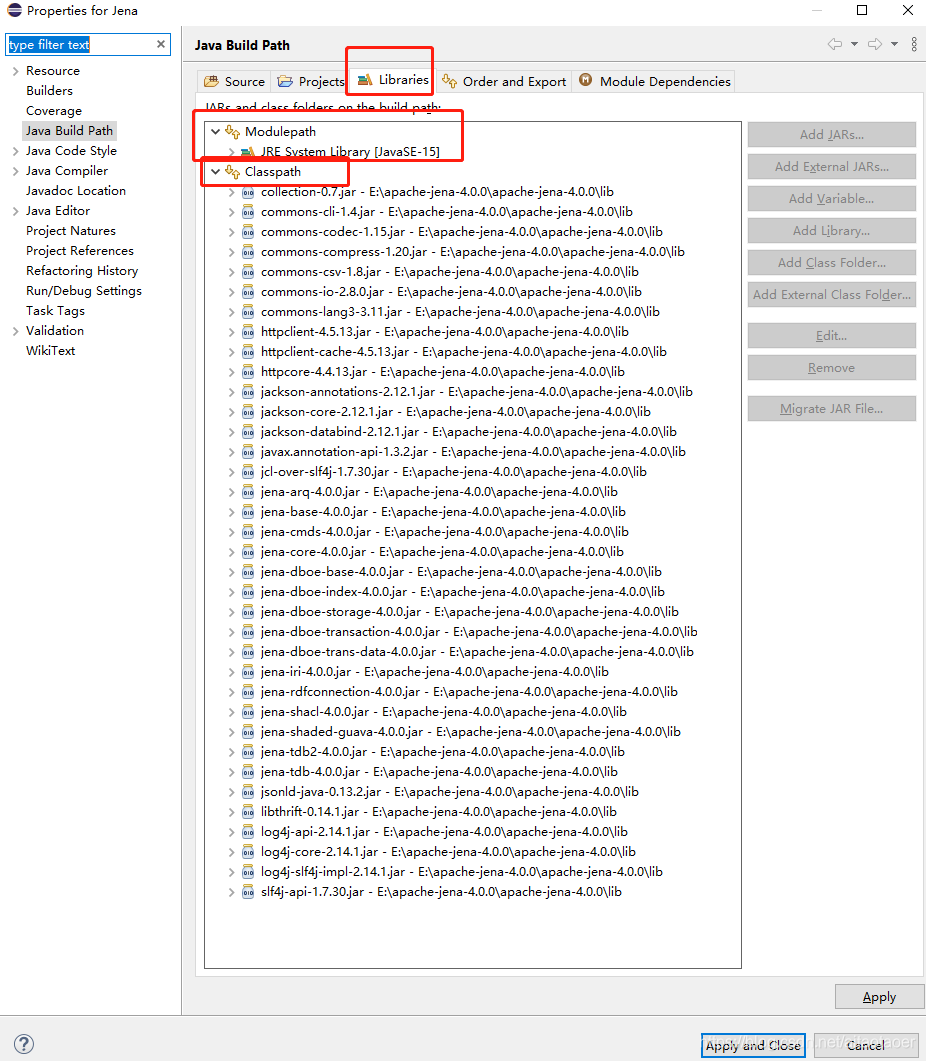The image size is (926, 1061).
Task: Click the Eclipse icon in title bar
Action: (14, 10)
